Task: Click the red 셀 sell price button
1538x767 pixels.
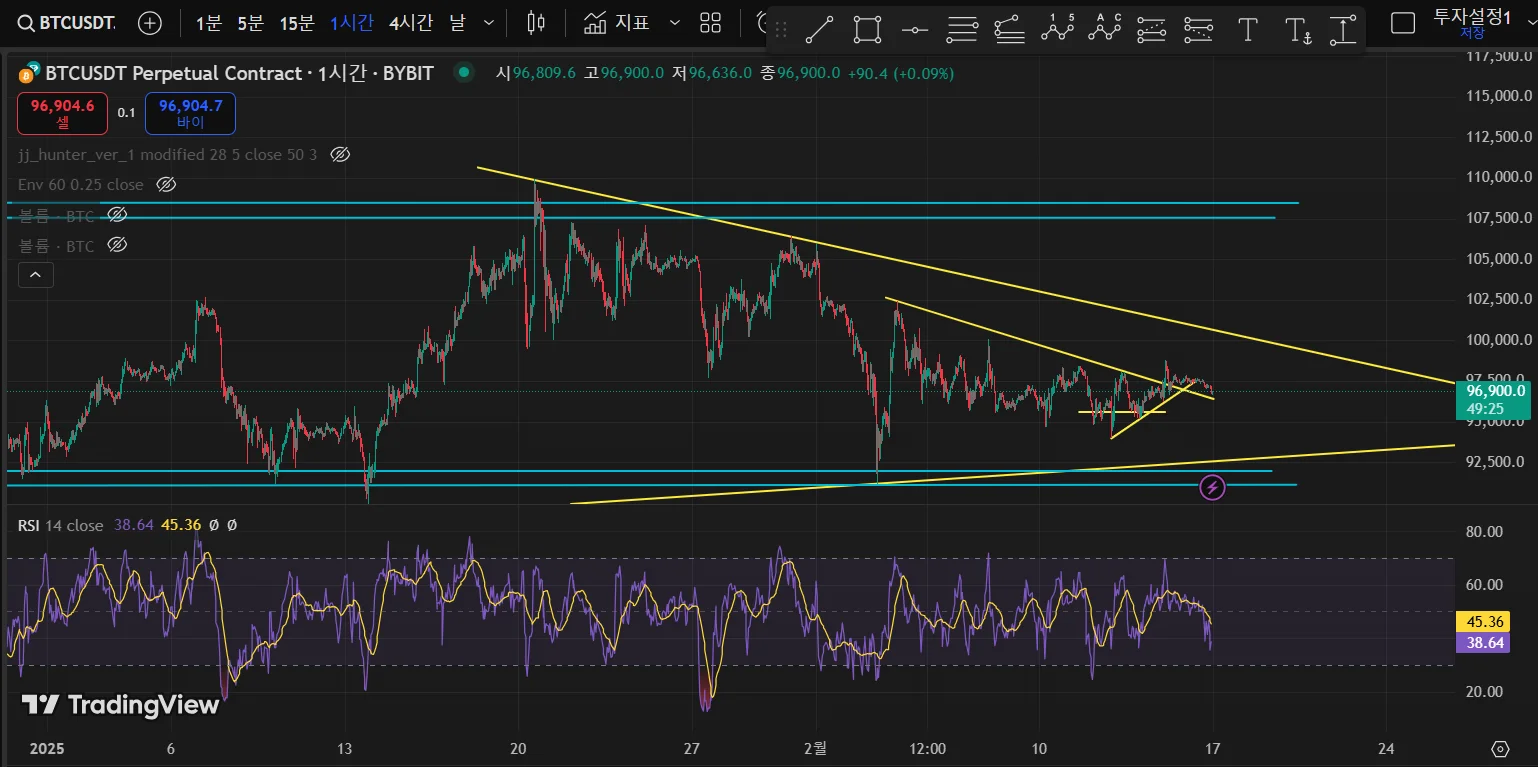Action: (62, 113)
